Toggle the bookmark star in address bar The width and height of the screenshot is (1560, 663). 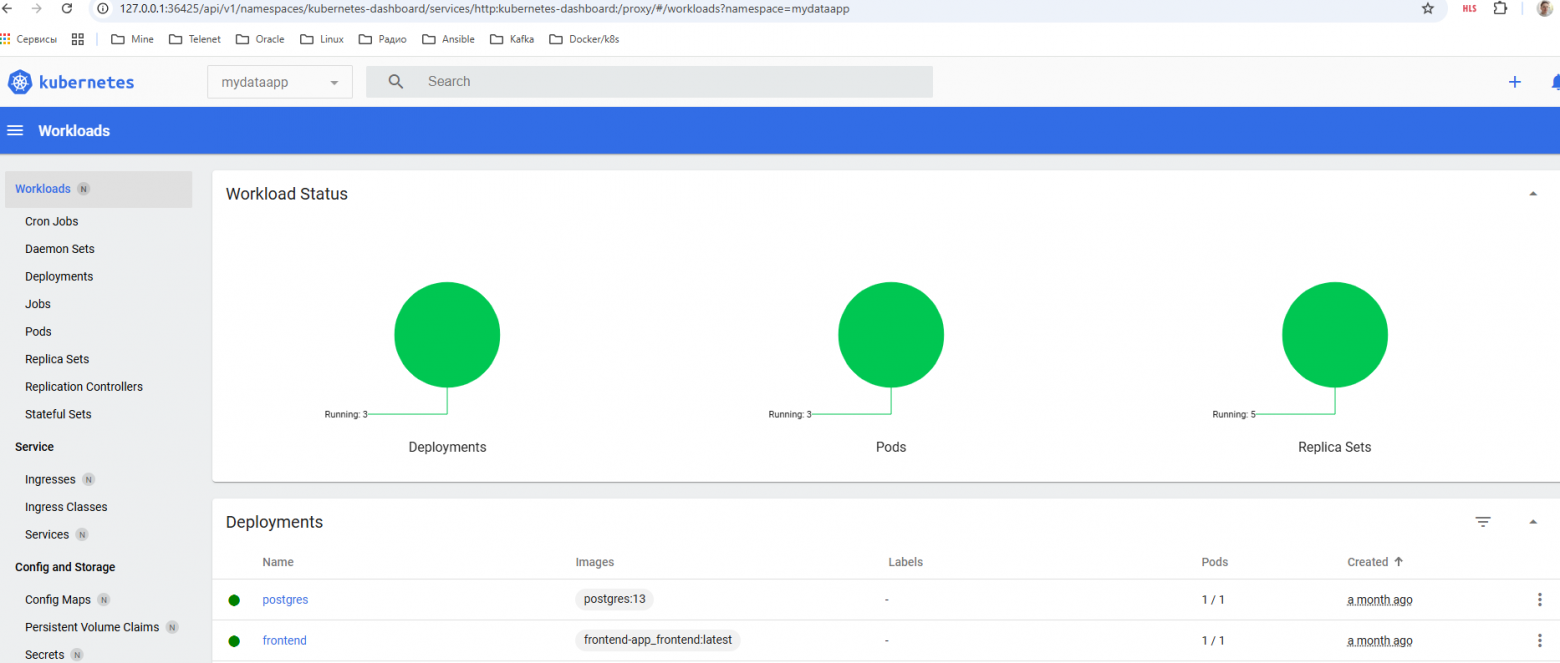[1427, 8]
